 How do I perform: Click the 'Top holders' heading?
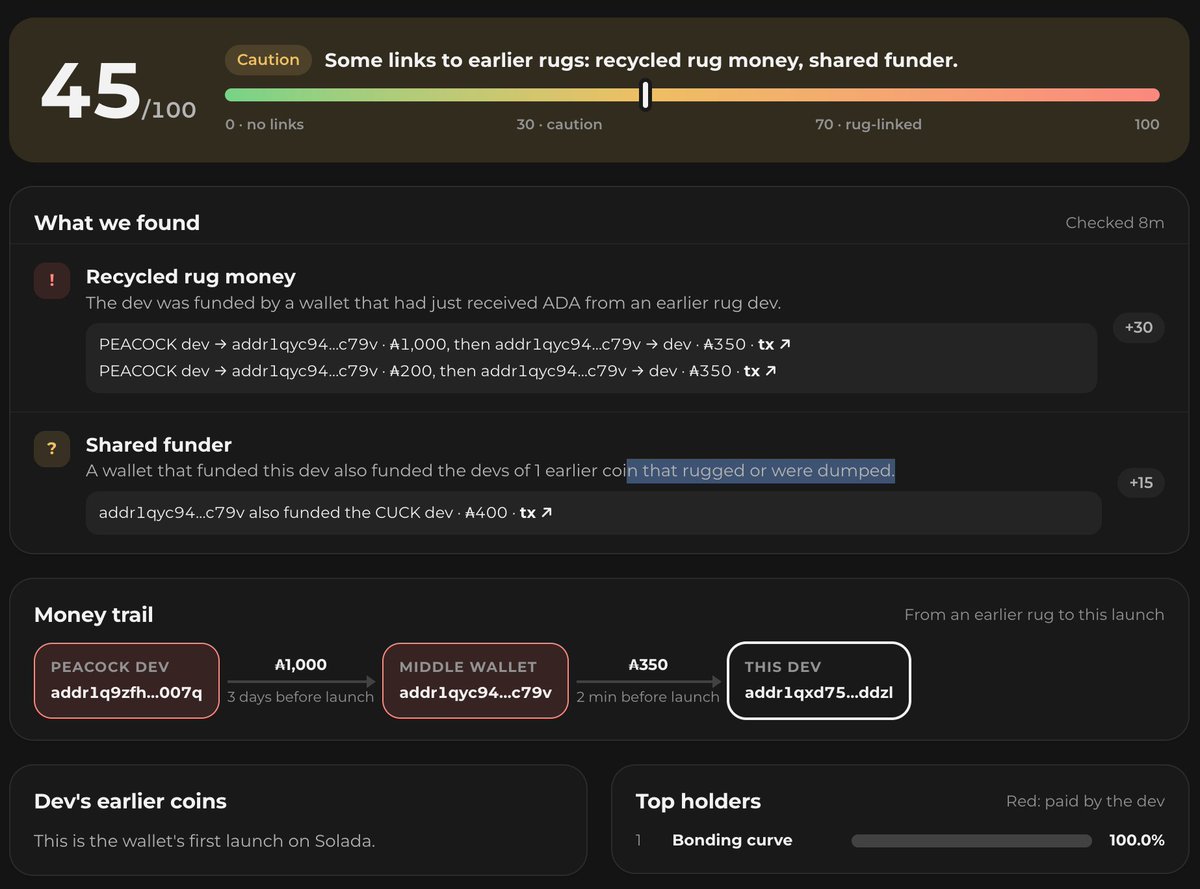698,801
